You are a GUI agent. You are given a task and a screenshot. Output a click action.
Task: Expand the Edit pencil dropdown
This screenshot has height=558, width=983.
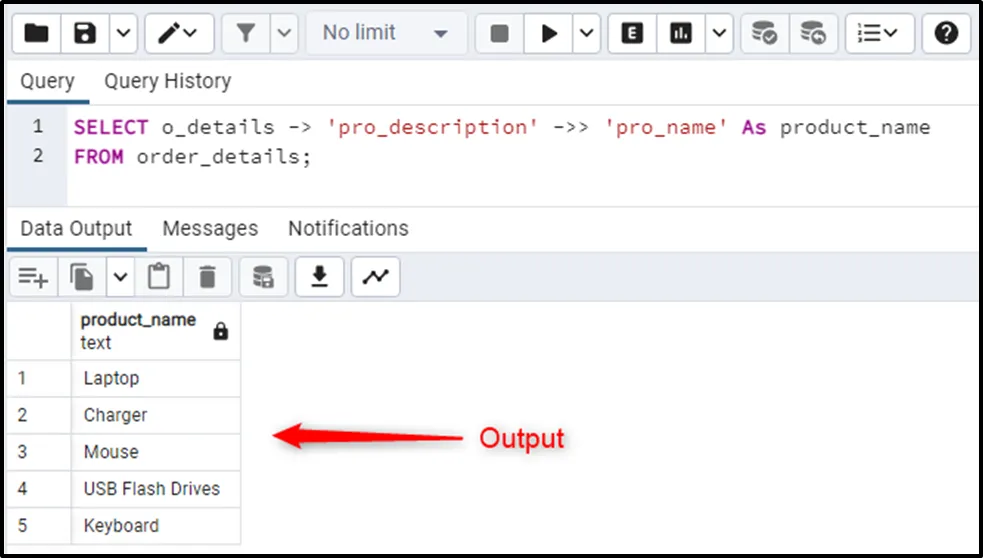[179, 33]
